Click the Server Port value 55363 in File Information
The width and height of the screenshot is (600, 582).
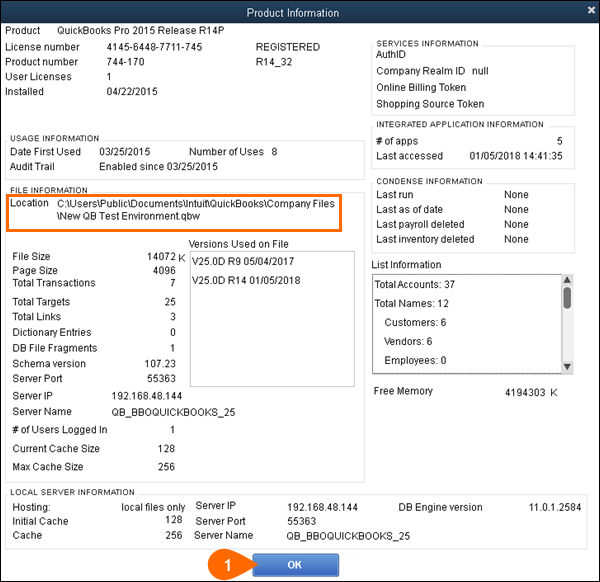[161, 378]
